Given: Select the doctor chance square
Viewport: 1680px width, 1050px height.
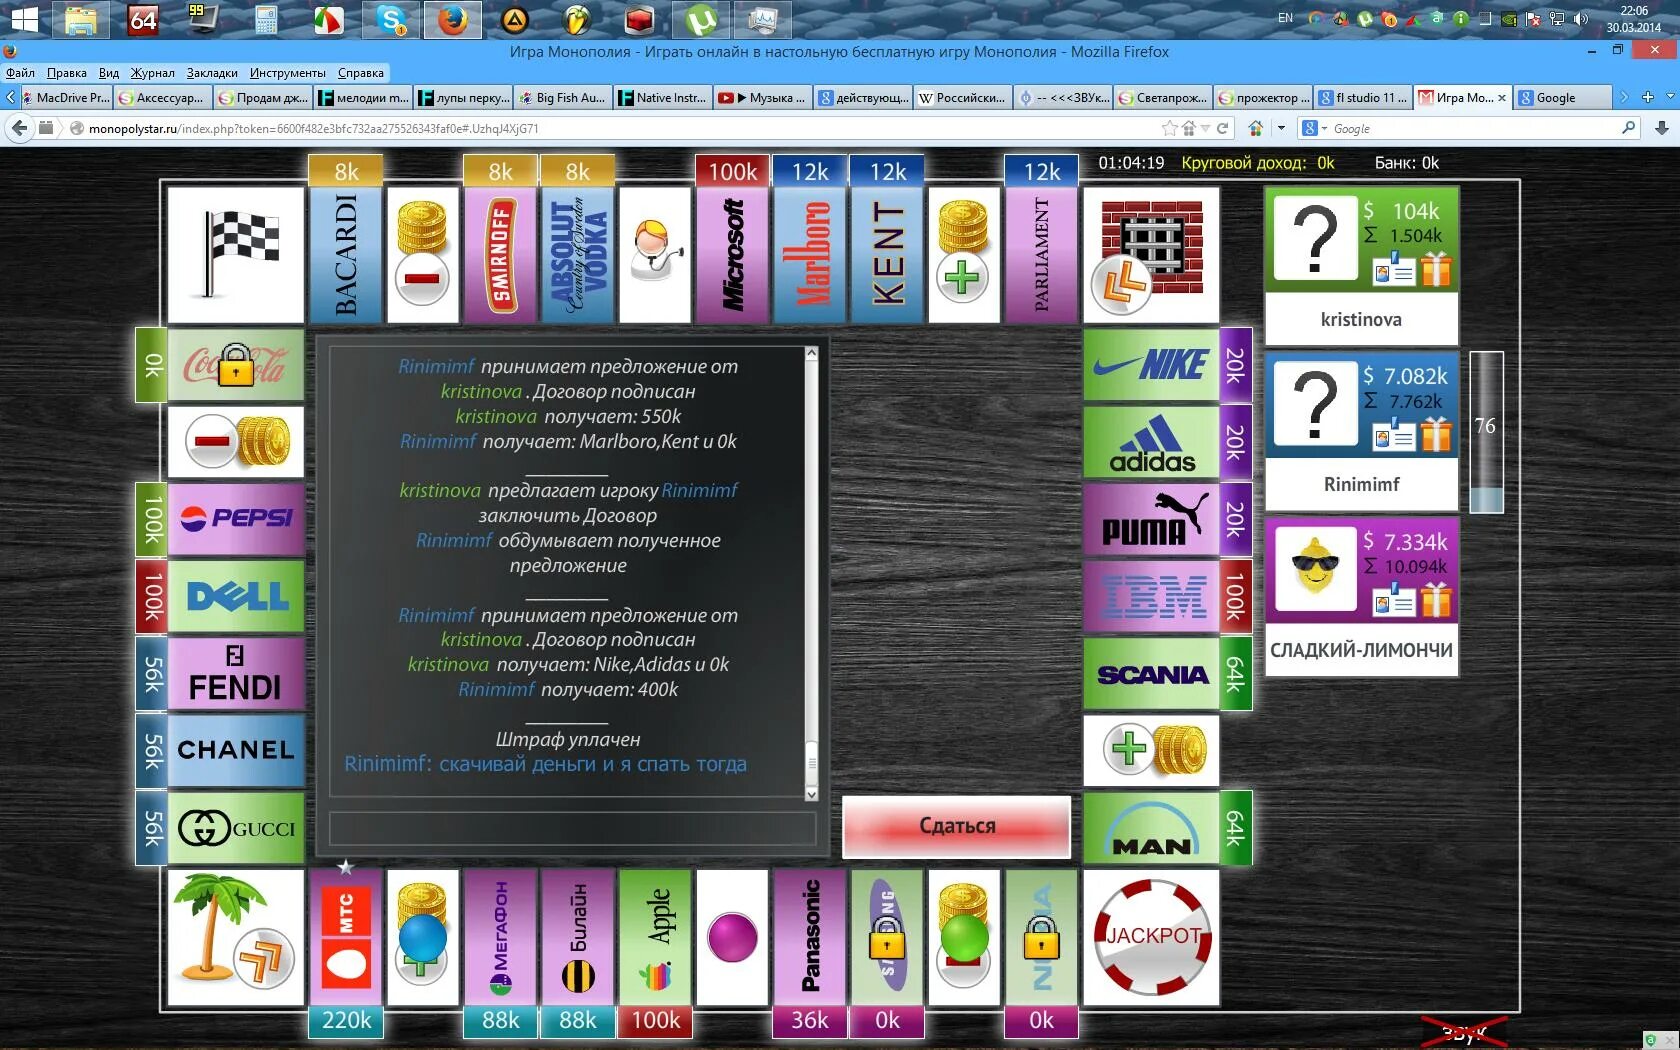Looking at the screenshot, I should (655, 254).
